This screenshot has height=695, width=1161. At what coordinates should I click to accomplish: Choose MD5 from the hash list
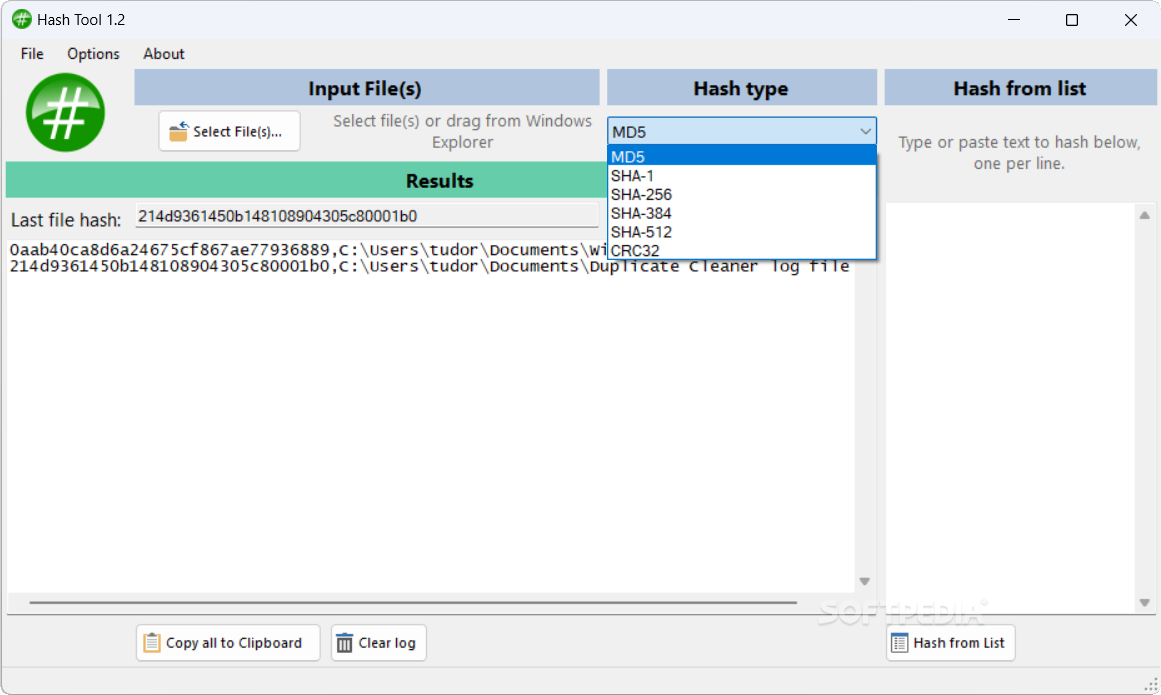coord(741,156)
